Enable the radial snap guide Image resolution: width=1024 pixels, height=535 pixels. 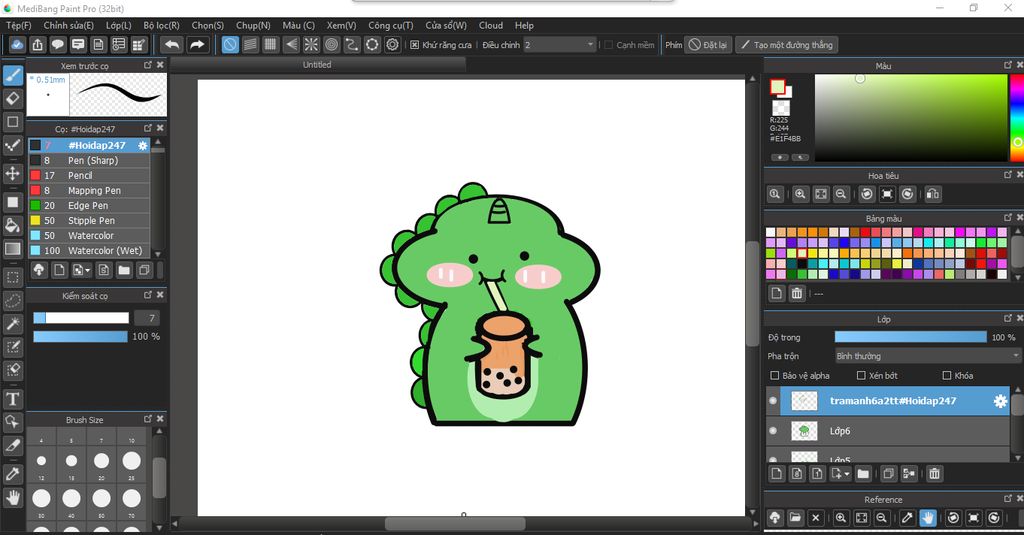(x=312, y=44)
